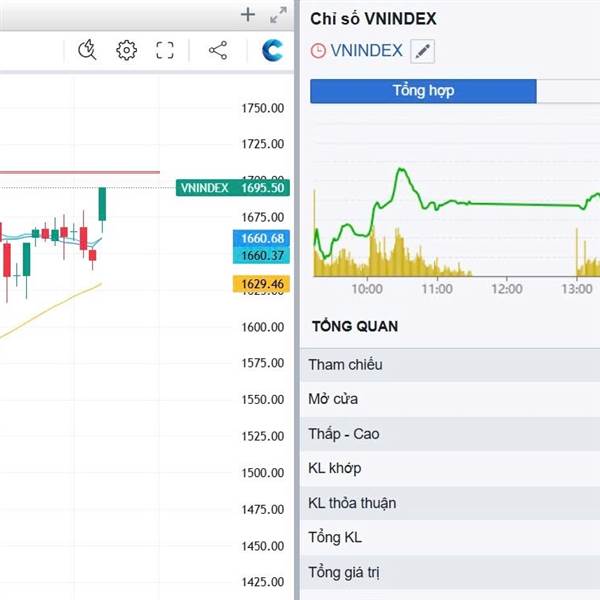The height and width of the screenshot is (600, 600).
Task: Click the cyan 1660.37 indicator label
Action: coord(261,256)
